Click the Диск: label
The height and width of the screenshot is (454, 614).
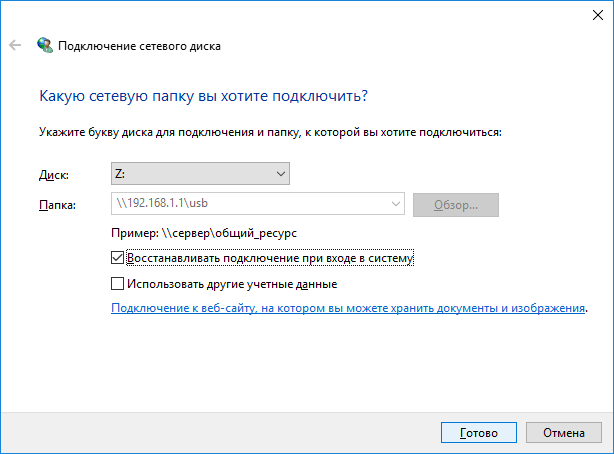coord(54,175)
